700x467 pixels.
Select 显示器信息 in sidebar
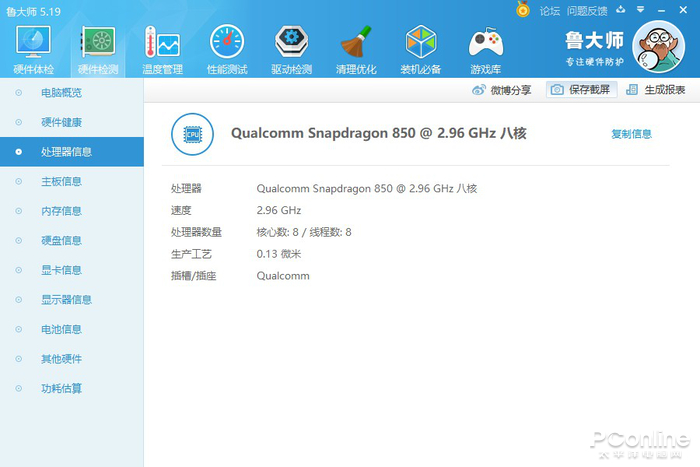[x=72, y=300]
